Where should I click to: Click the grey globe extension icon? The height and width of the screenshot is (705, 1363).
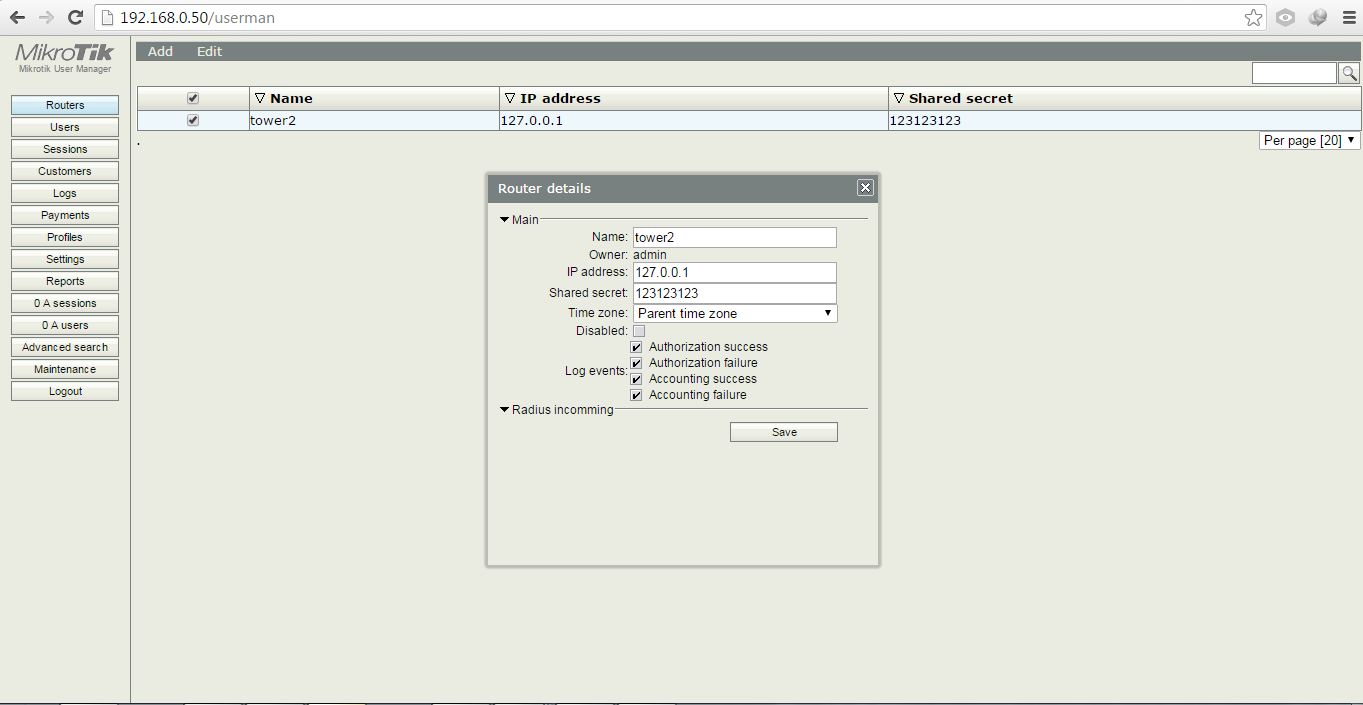[1317, 17]
